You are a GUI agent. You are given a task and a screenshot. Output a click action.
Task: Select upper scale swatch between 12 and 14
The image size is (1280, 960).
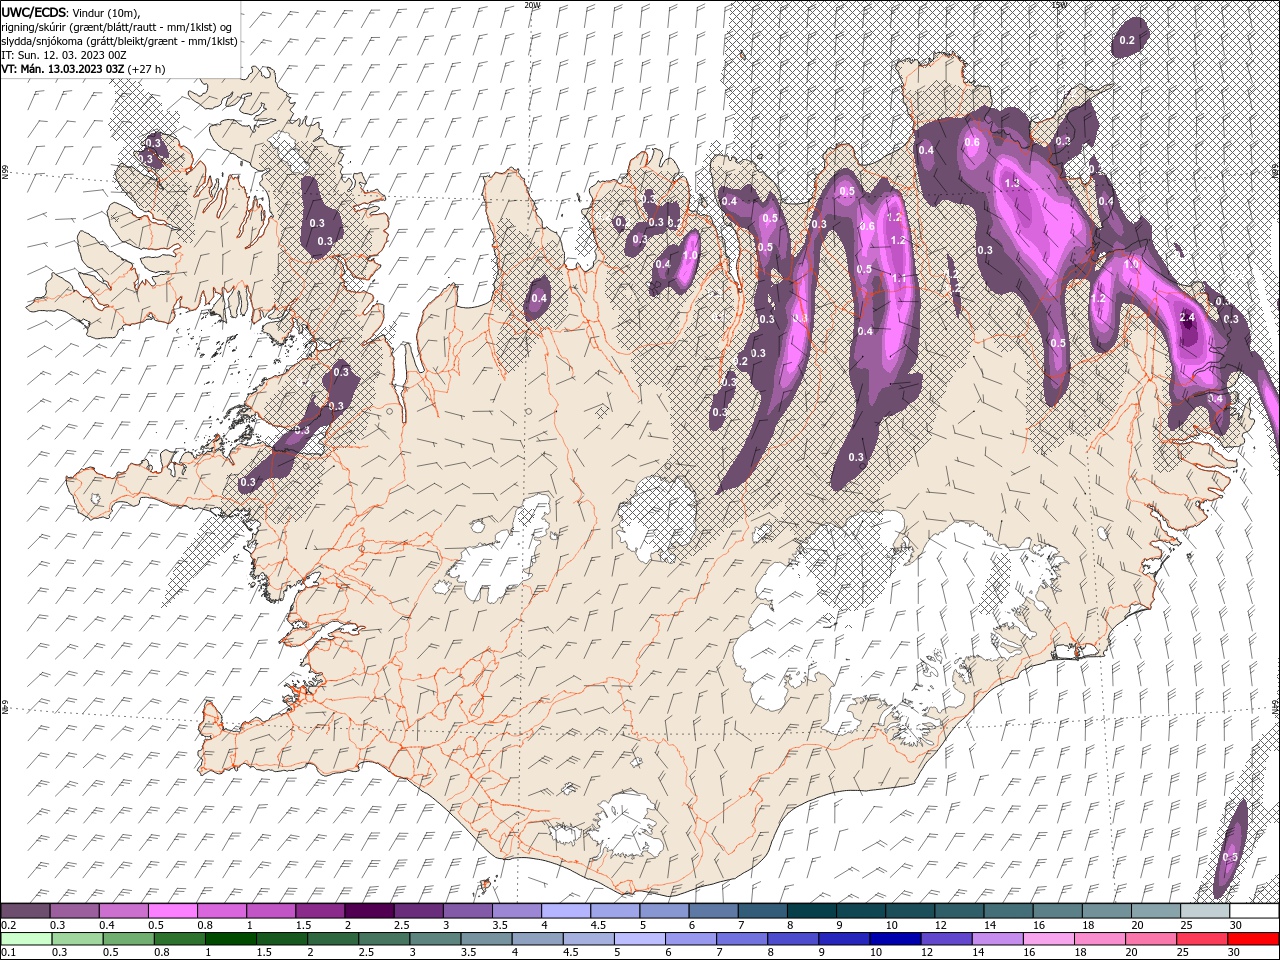(960, 911)
